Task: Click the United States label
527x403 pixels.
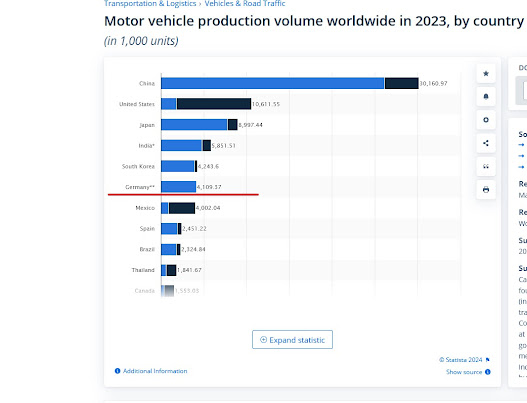Action: 137,104
